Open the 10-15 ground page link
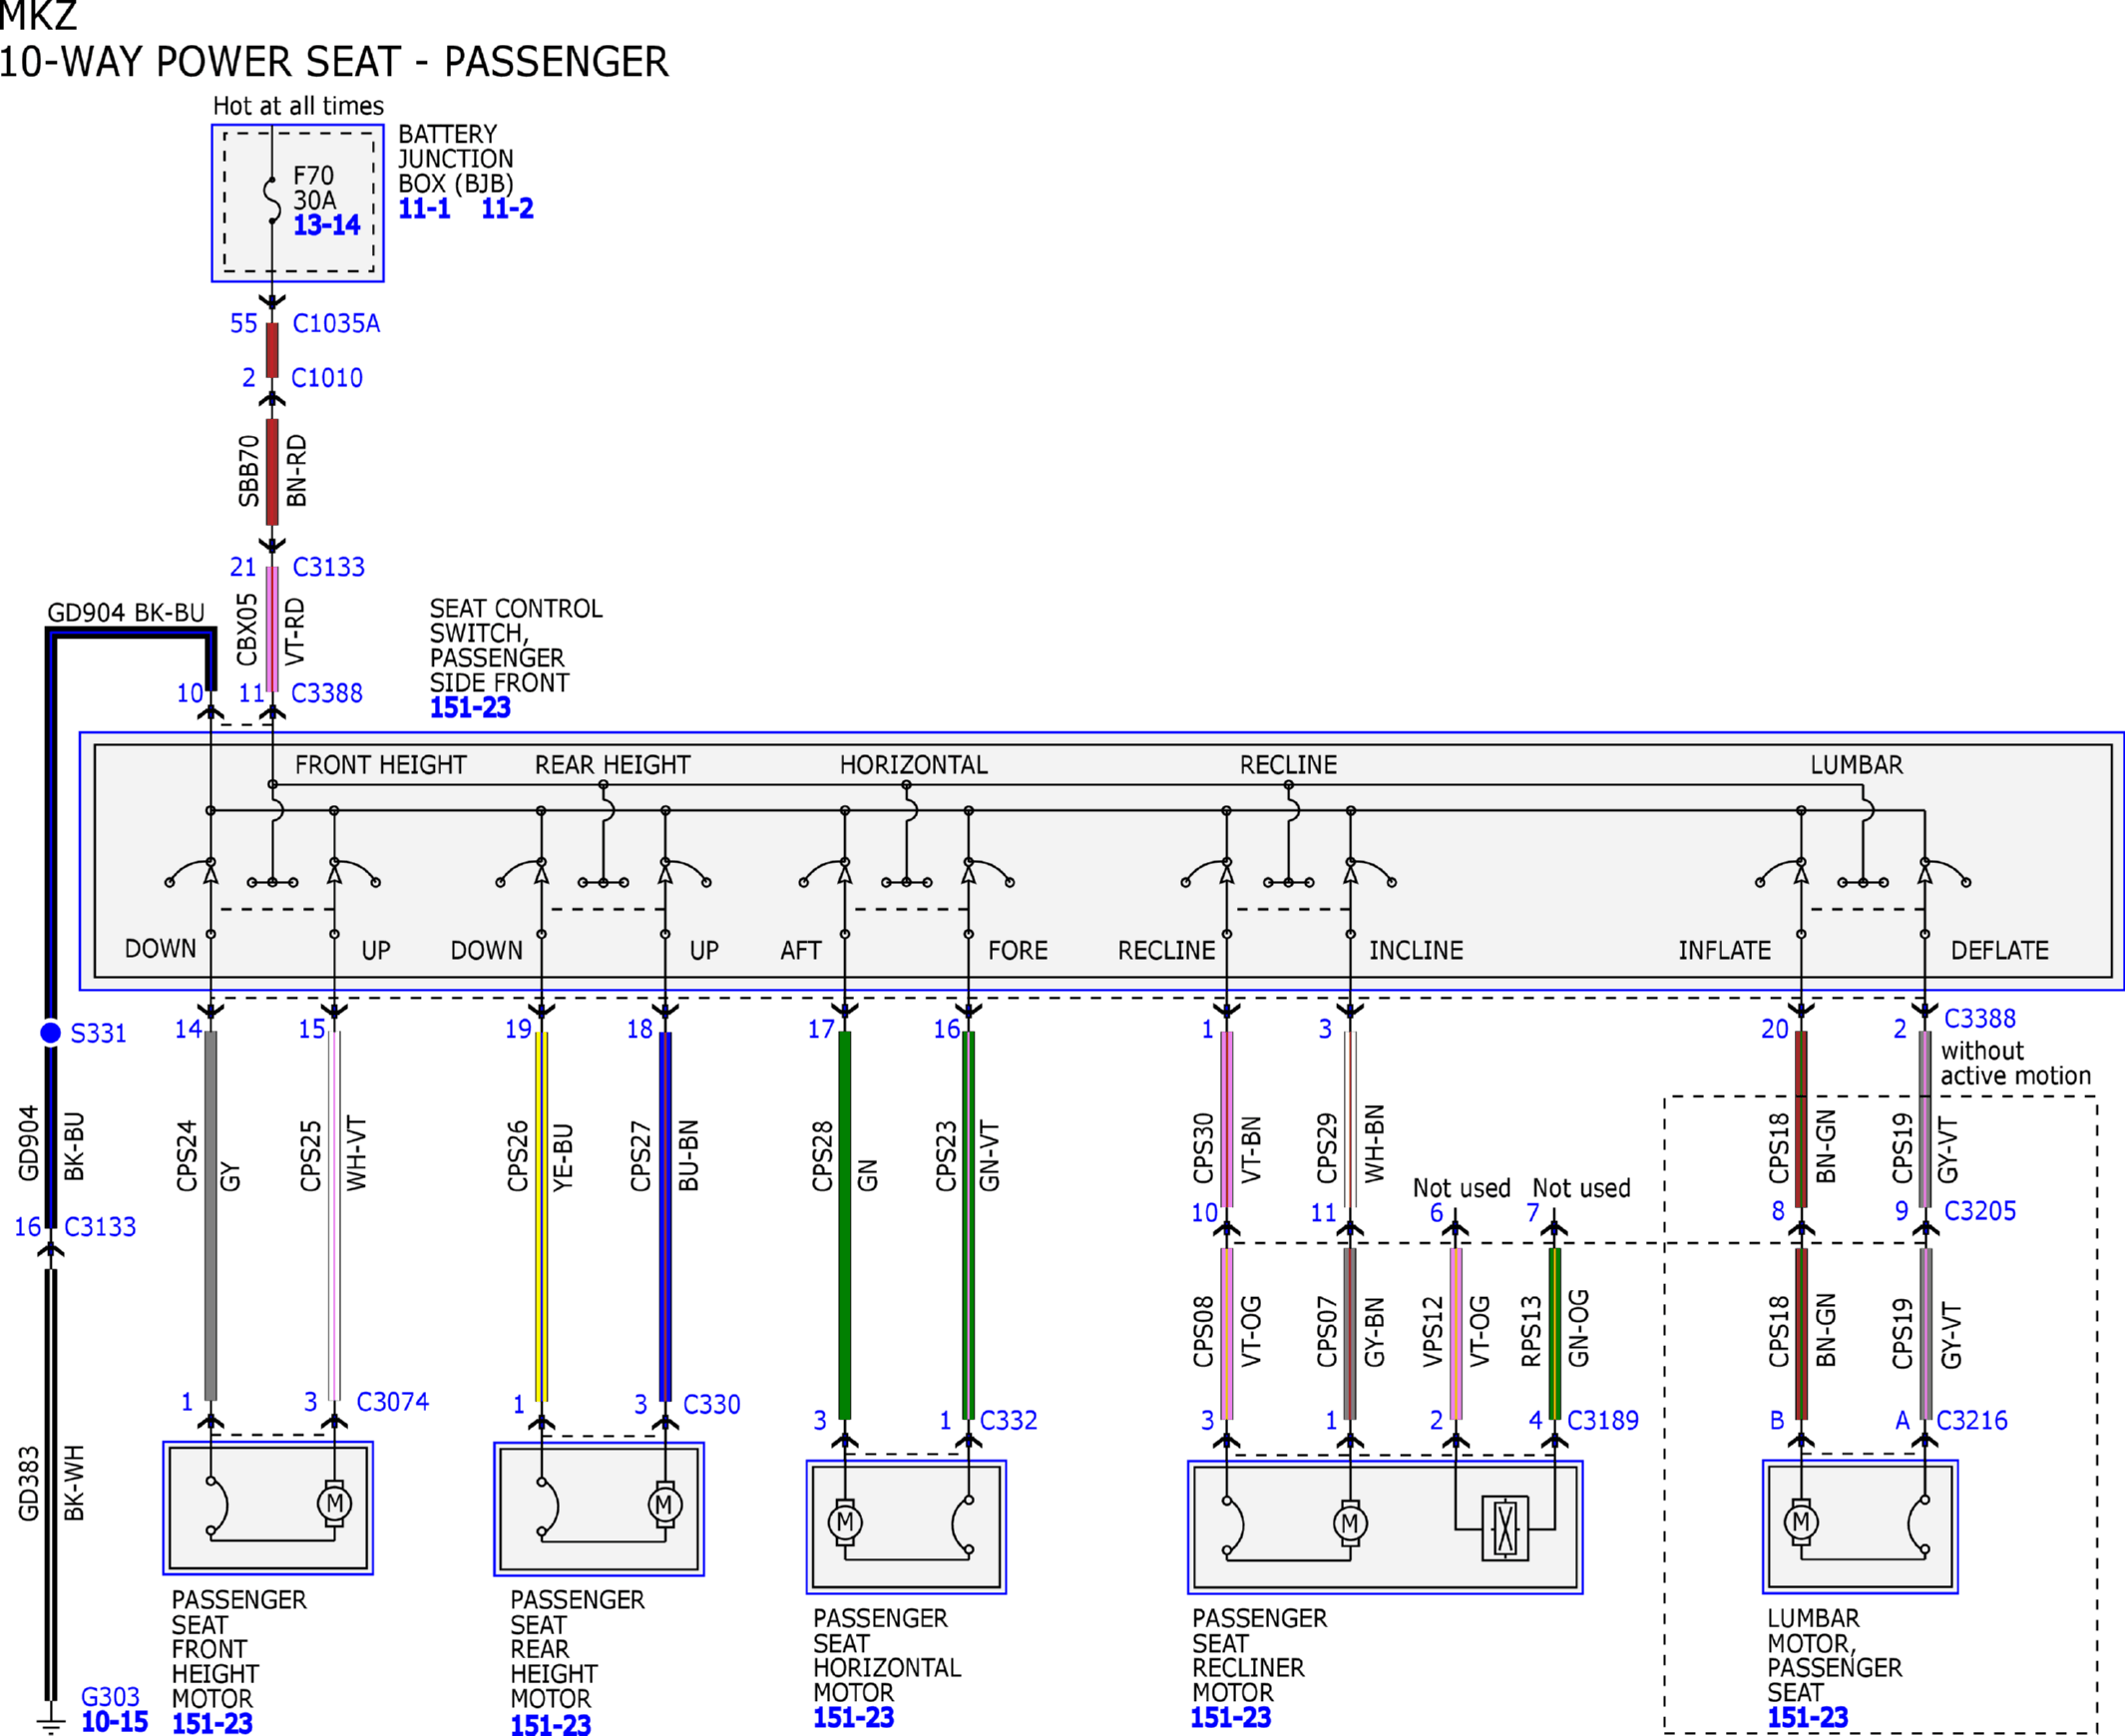2125x1736 pixels. (x=114, y=1722)
